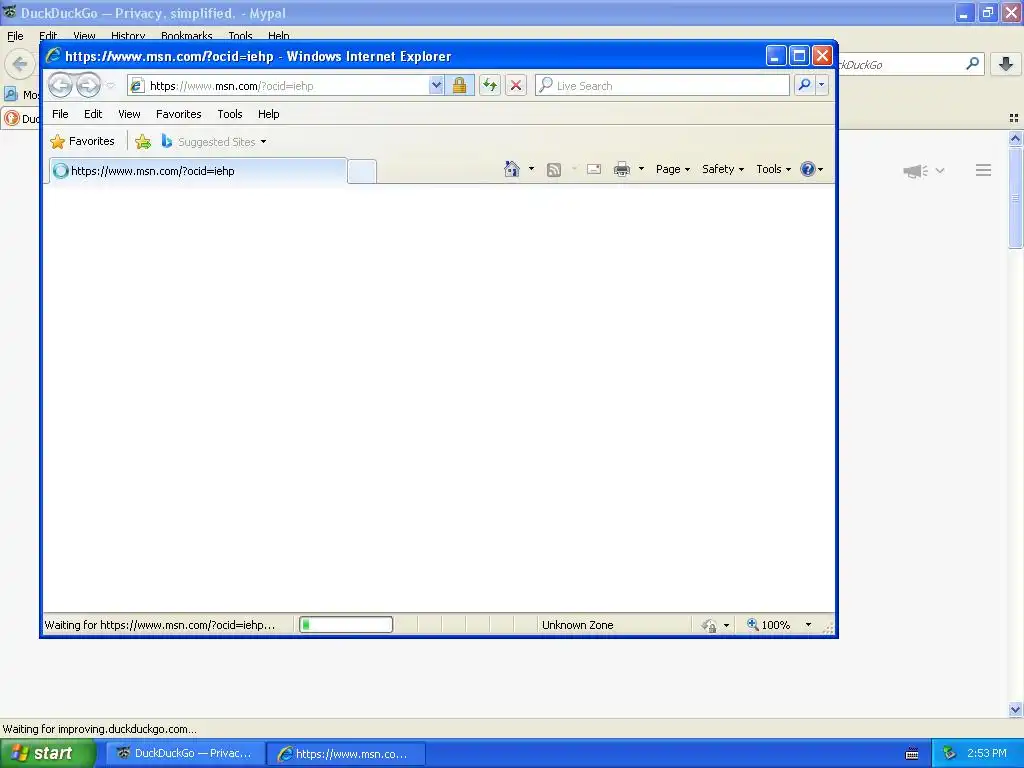Screen dimensions: 1024x768
Task: Click the security lock icon in IE
Action: [460, 86]
